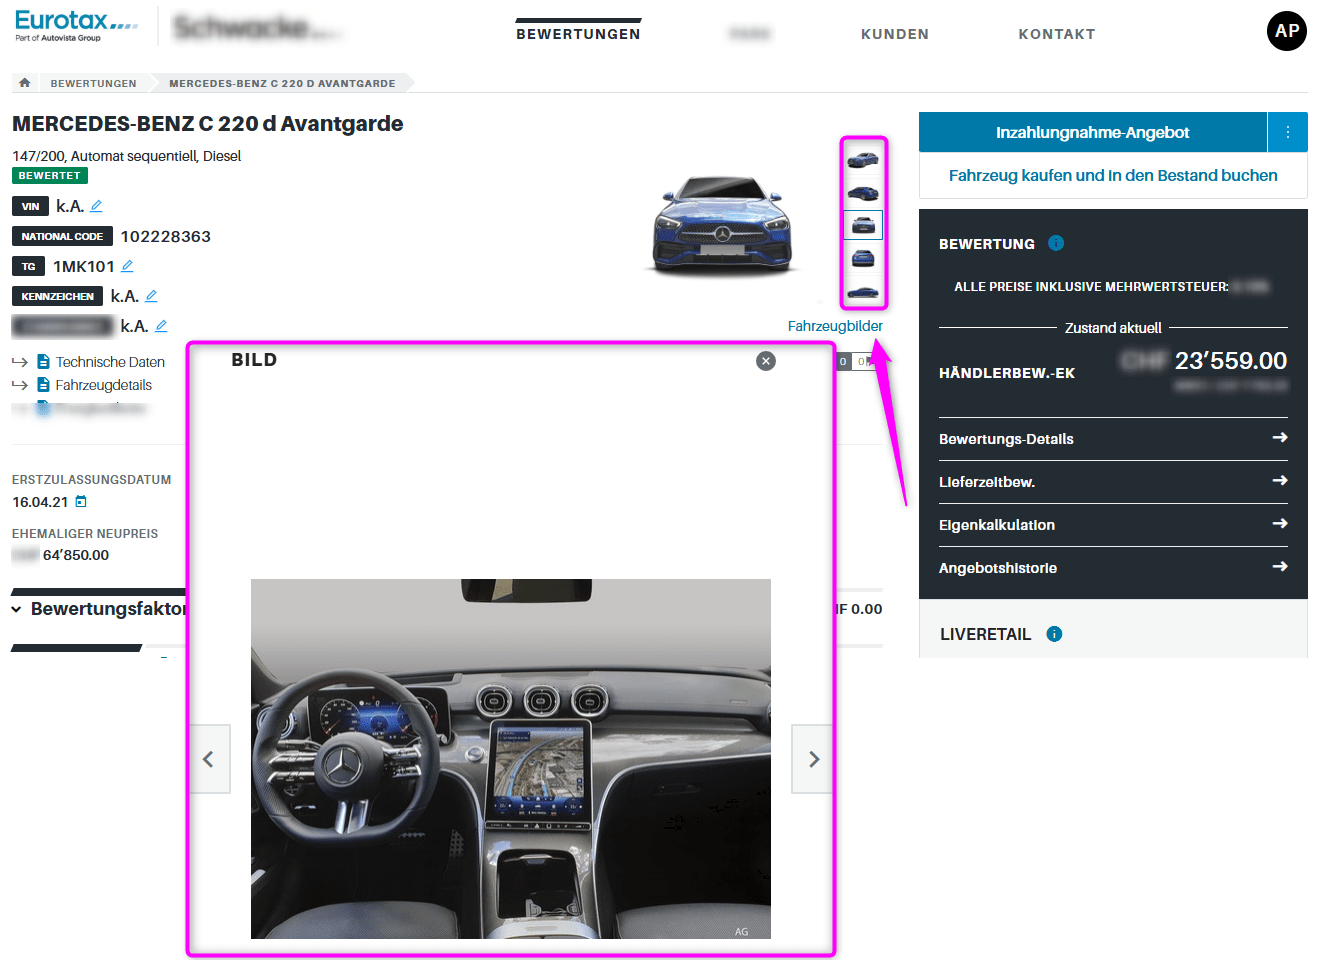1339x960 pixels.
Task: Open more options beside Inzahlungnahme-Angebot
Action: [1288, 132]
